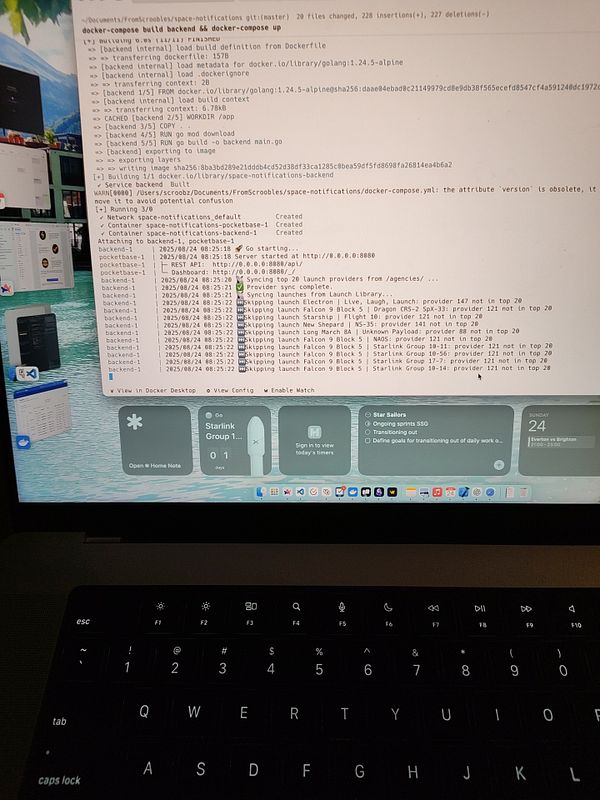
Task: Click the asterisk icon in Home Note widget
Action: [135, 422]
